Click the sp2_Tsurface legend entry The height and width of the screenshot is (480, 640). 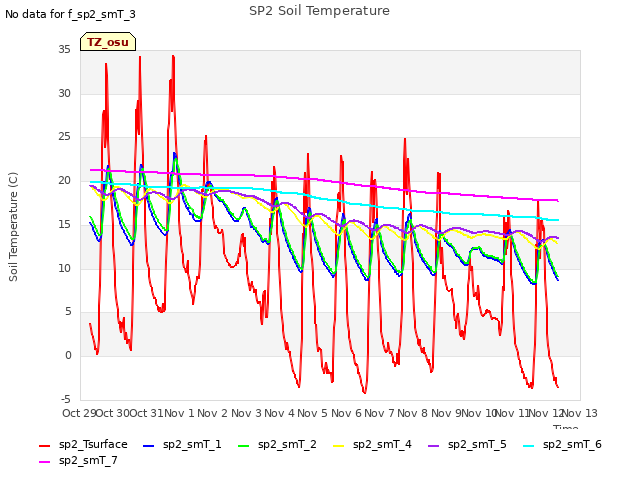tap(84, 444)
